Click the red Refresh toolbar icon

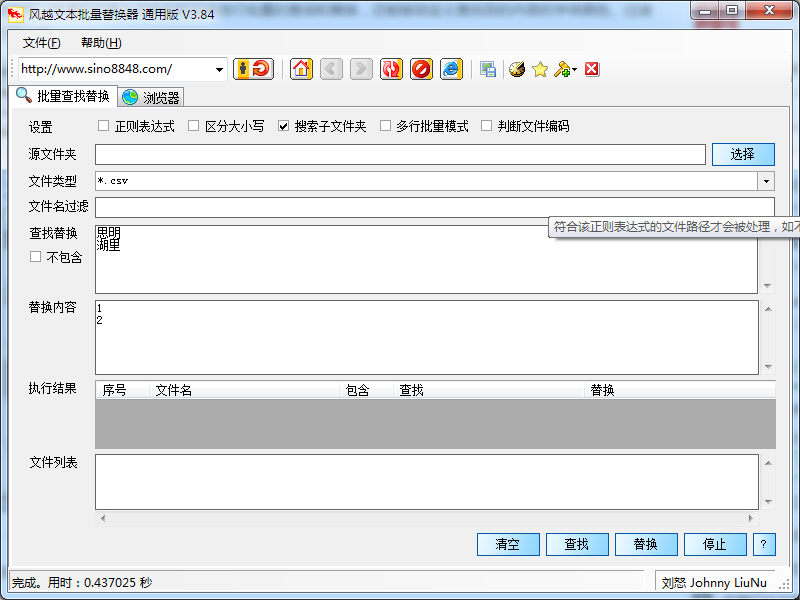(x=391, y=69)
